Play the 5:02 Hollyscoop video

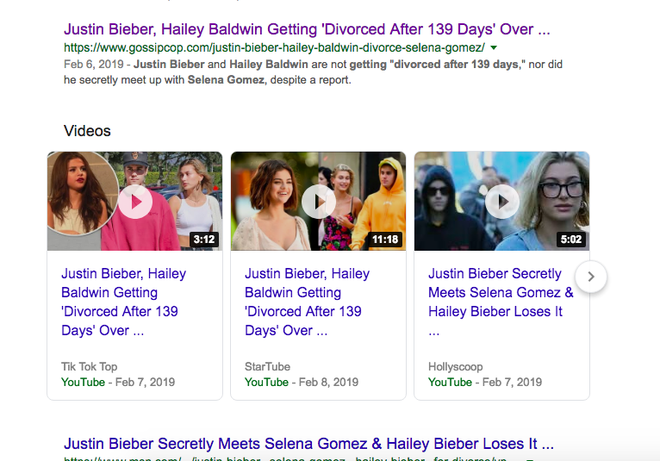[x=502, y=202]
